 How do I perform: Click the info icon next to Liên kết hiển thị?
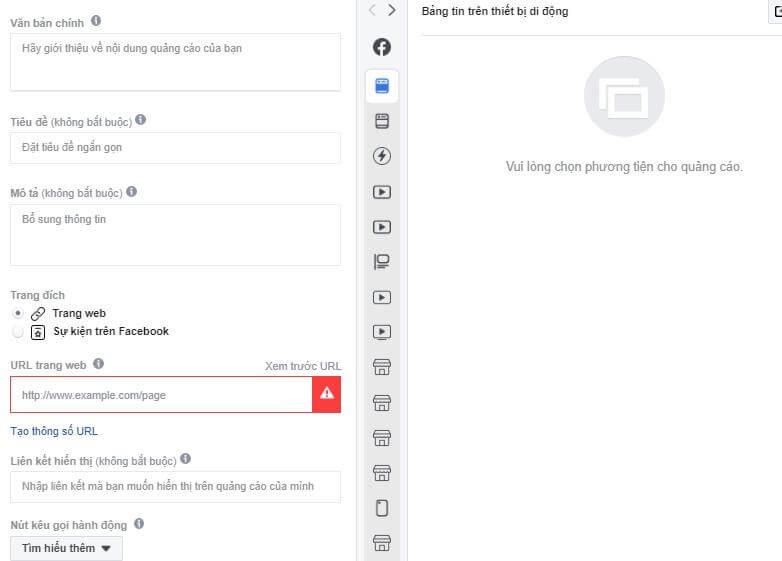[x=186, y=458]
